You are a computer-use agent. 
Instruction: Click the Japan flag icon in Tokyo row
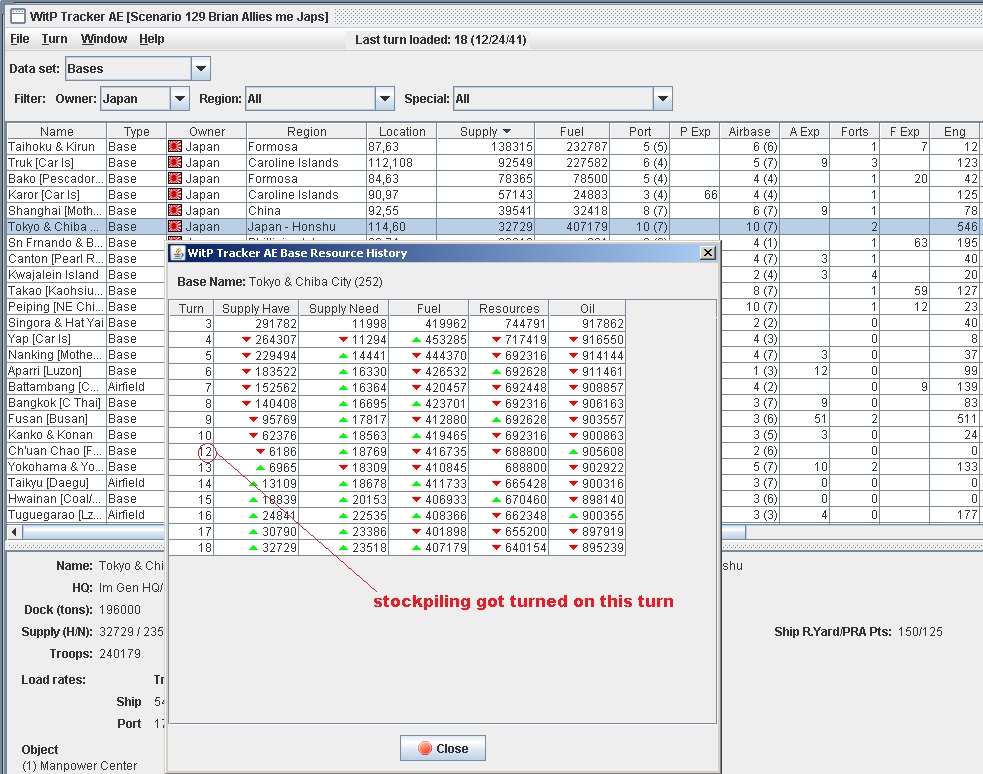175,227
